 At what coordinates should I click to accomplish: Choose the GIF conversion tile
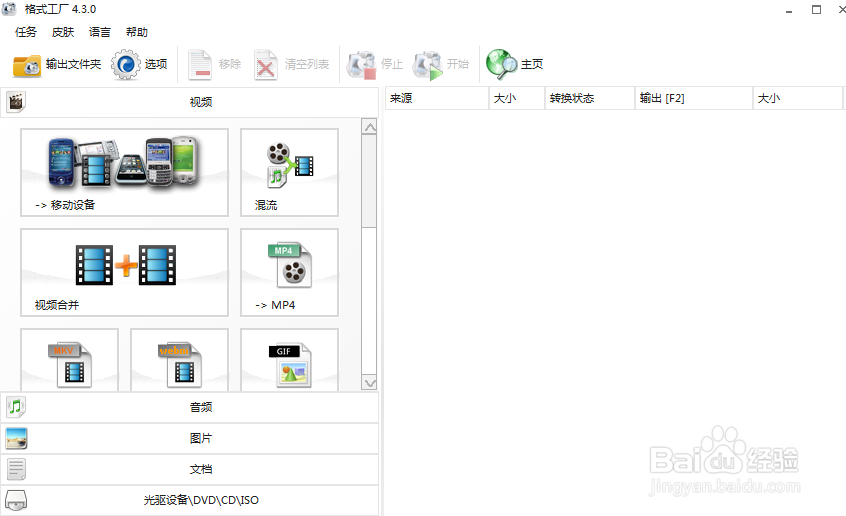(289, 360)
